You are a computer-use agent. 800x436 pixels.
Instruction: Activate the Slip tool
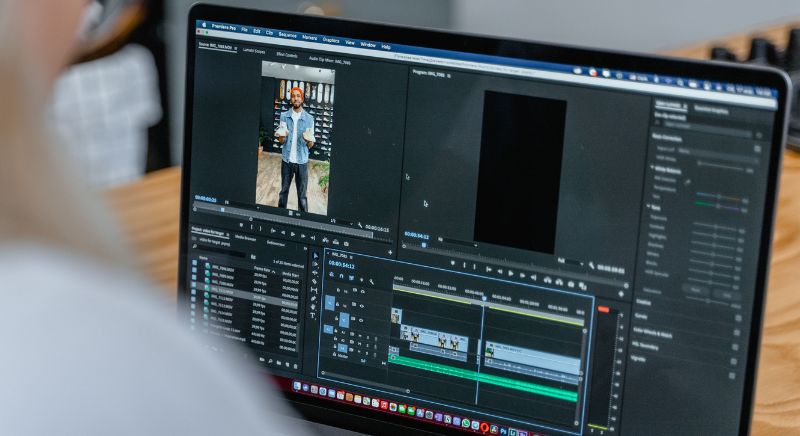pyautogui.click(x=314, y=290)
